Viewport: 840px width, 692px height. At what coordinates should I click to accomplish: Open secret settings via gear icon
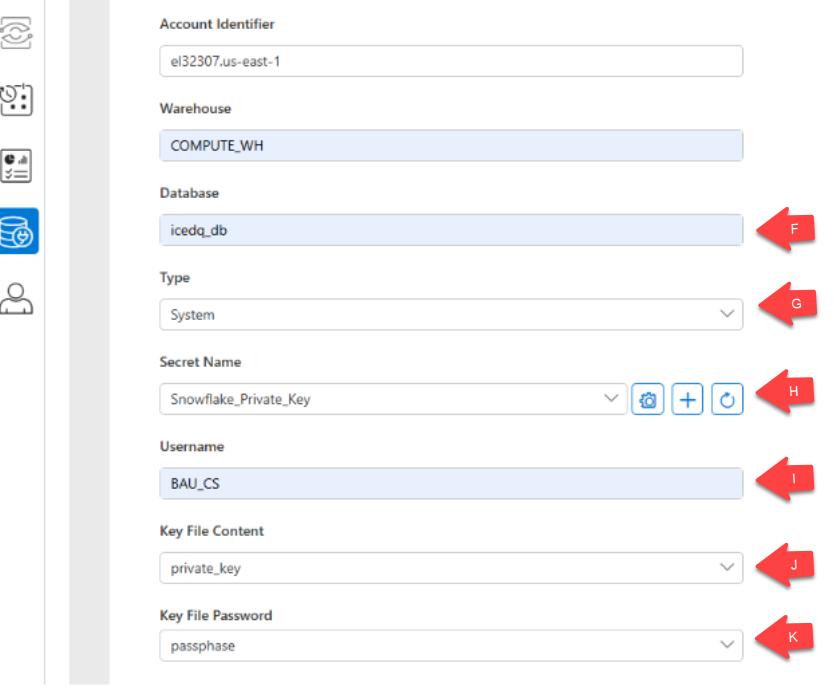pos(647,398)
